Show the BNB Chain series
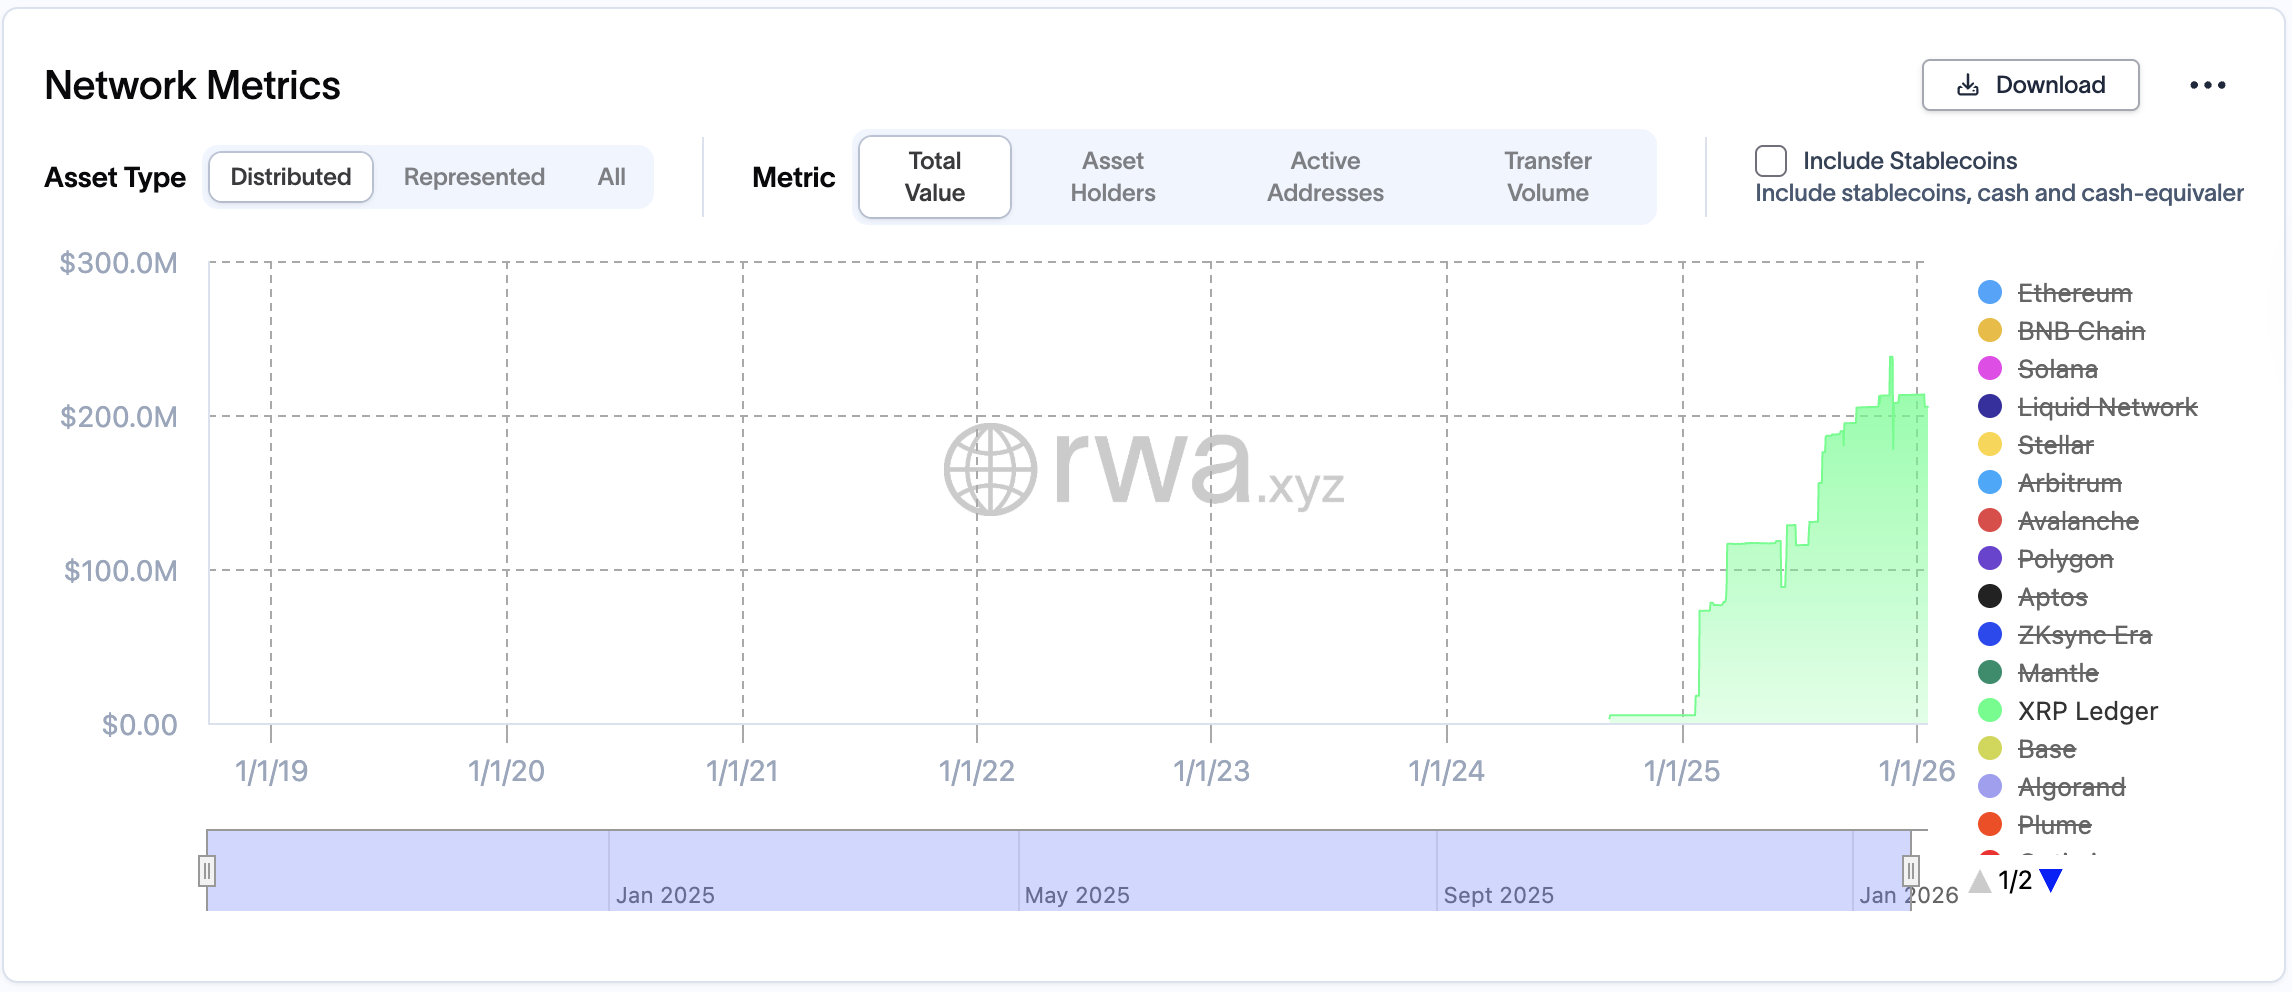This screenshot has width=2292, height=992. pyautogui.click(x=2080, y=331)
